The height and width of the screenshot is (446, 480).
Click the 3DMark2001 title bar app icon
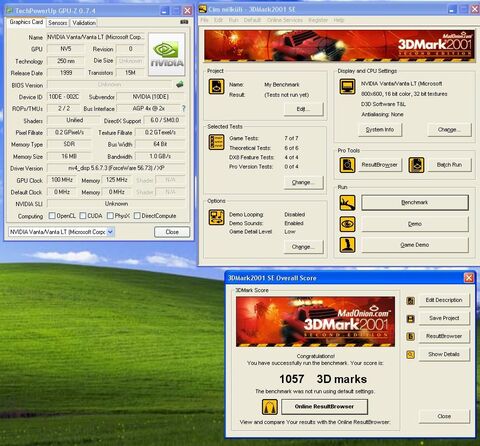(202, 9)
